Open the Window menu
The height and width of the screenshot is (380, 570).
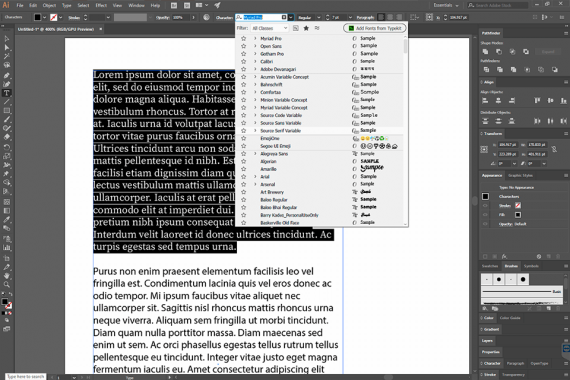click(x=136, y=5)
